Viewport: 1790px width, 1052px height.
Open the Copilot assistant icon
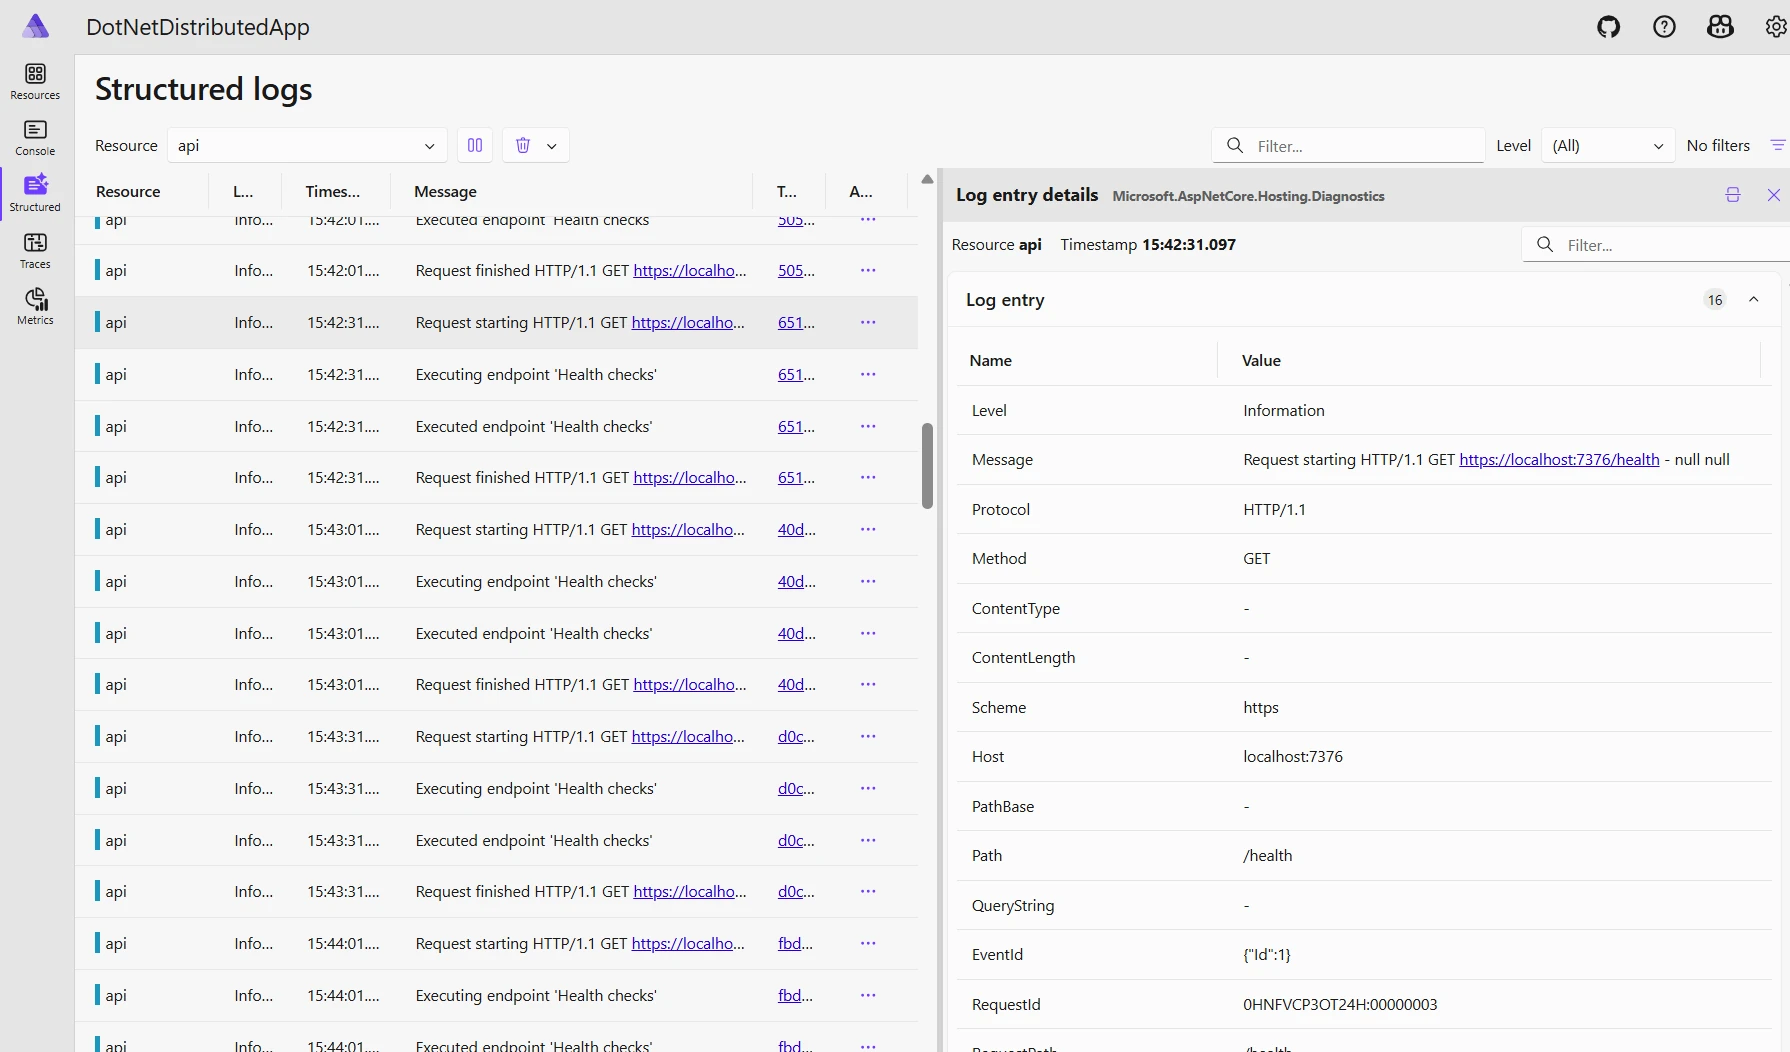coord(1720,27)
